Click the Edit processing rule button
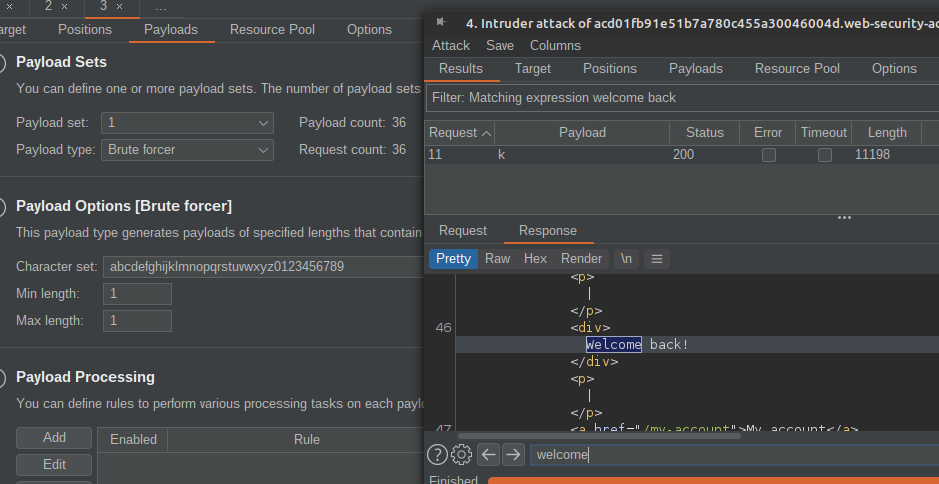Image resolution: width=939 pixels, height=484 pixels. click(x=54, y=465)
